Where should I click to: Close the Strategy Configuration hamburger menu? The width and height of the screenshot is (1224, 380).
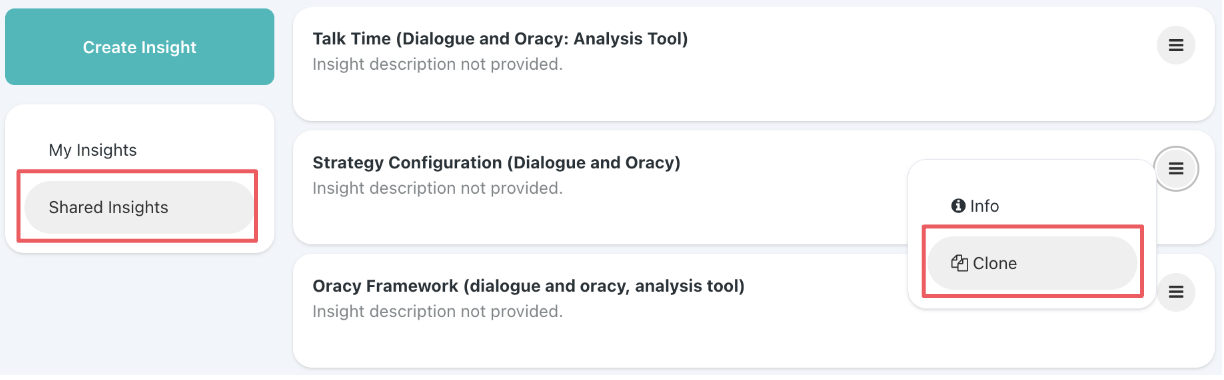tap(1176, 168)
